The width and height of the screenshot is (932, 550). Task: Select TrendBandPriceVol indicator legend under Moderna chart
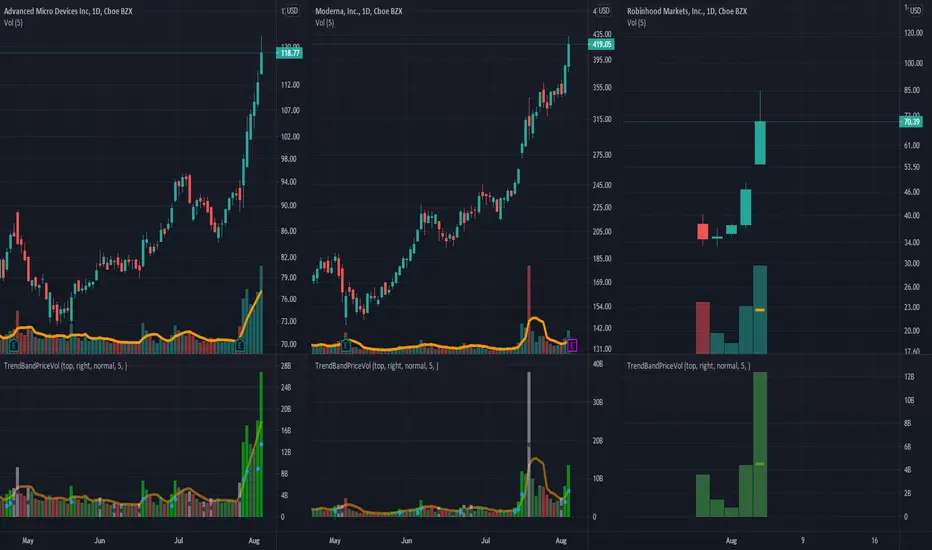click(377, 366)
